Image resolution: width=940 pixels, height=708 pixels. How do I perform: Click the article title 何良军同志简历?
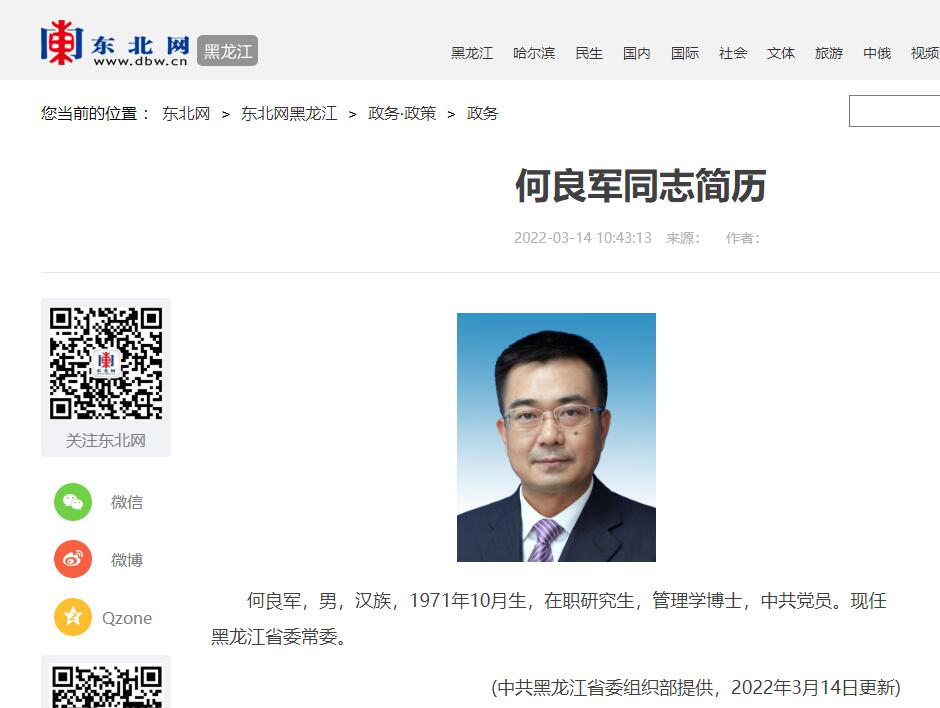[x=640, y=186]
